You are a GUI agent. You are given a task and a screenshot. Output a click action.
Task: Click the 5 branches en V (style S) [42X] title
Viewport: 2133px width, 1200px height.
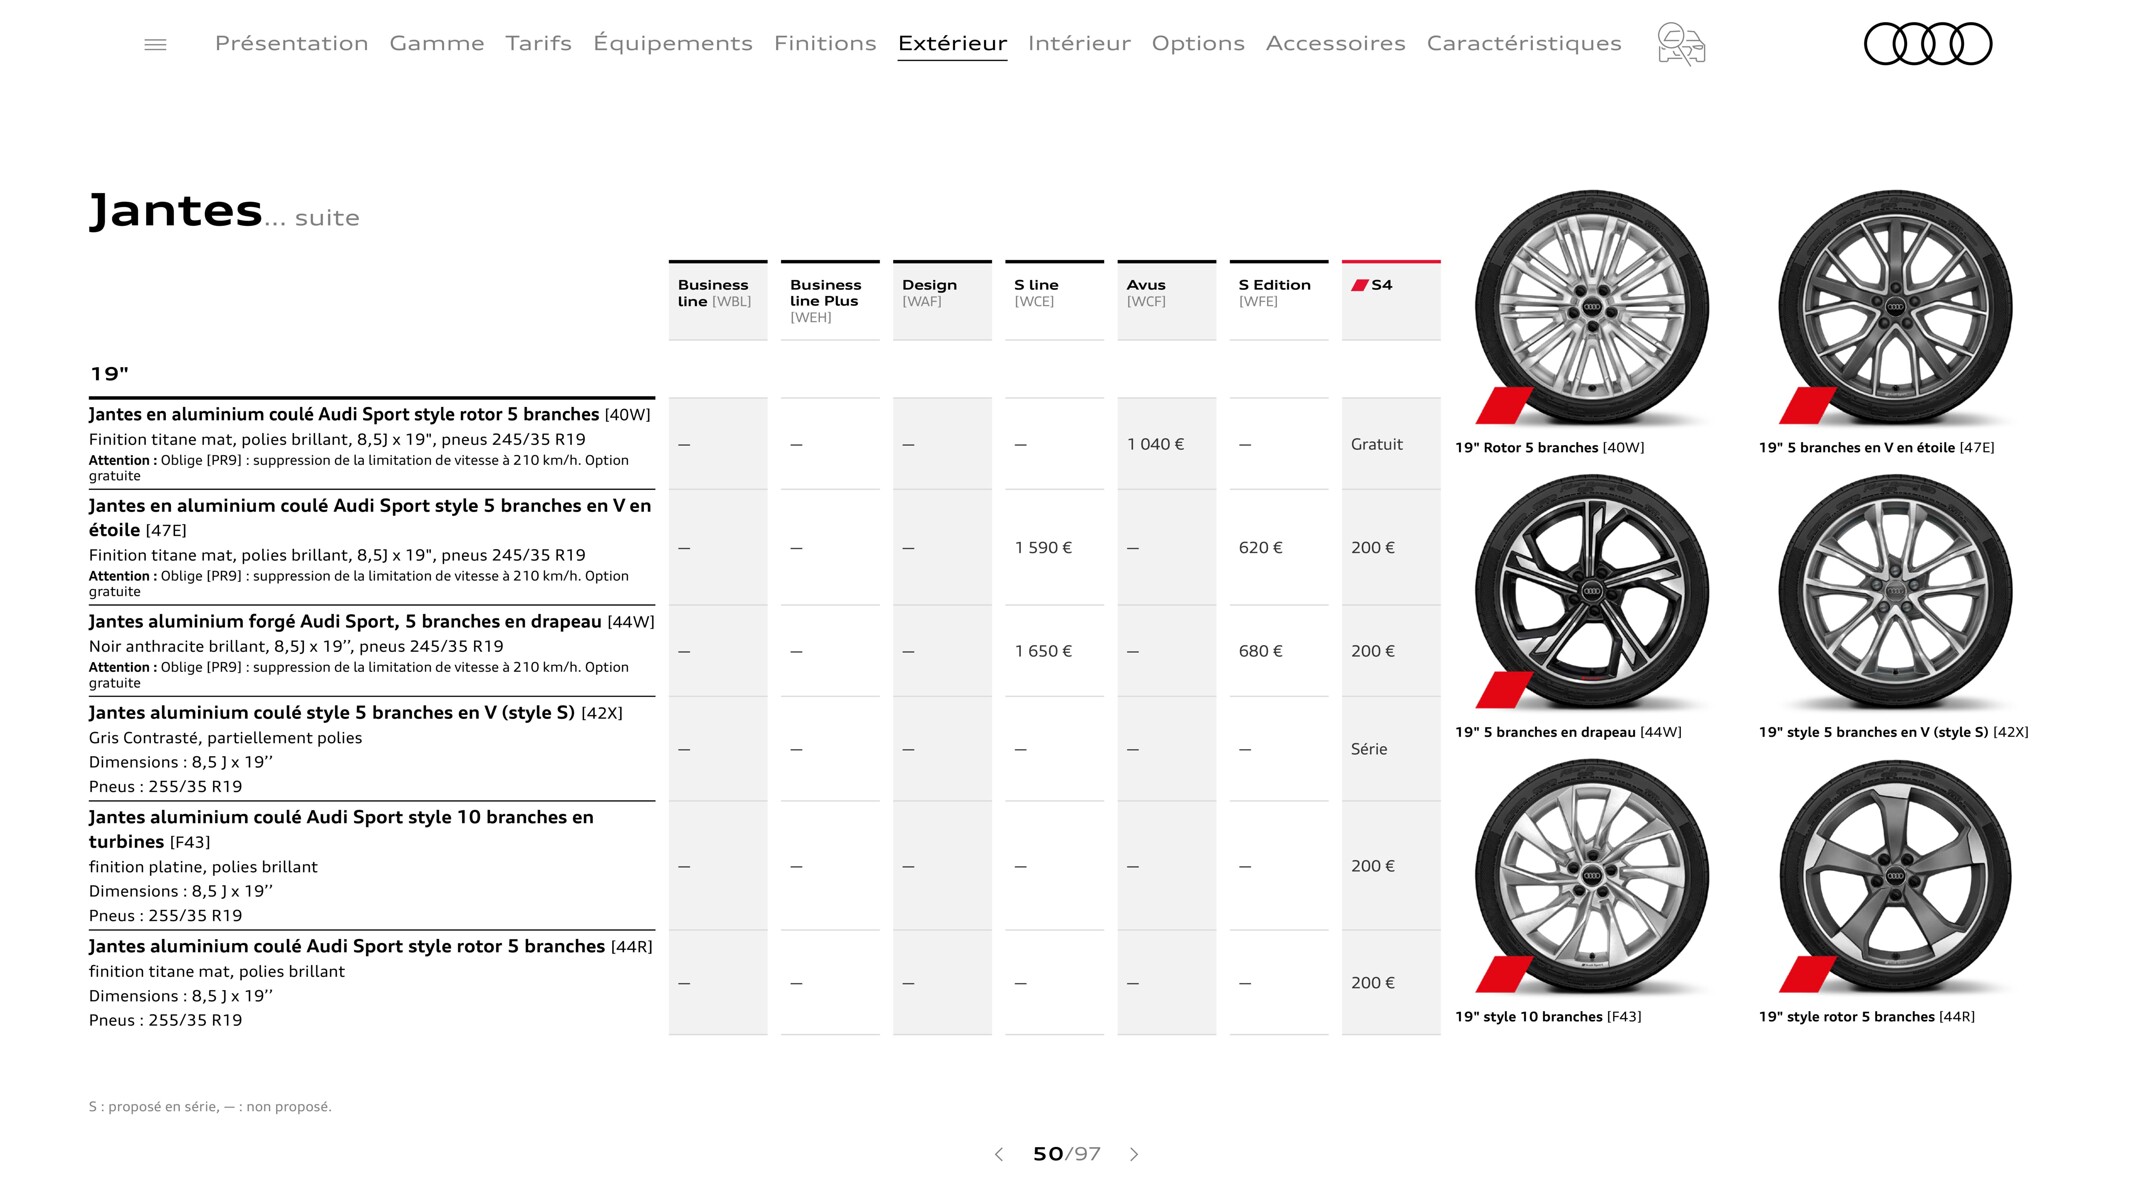pos(355,712)
